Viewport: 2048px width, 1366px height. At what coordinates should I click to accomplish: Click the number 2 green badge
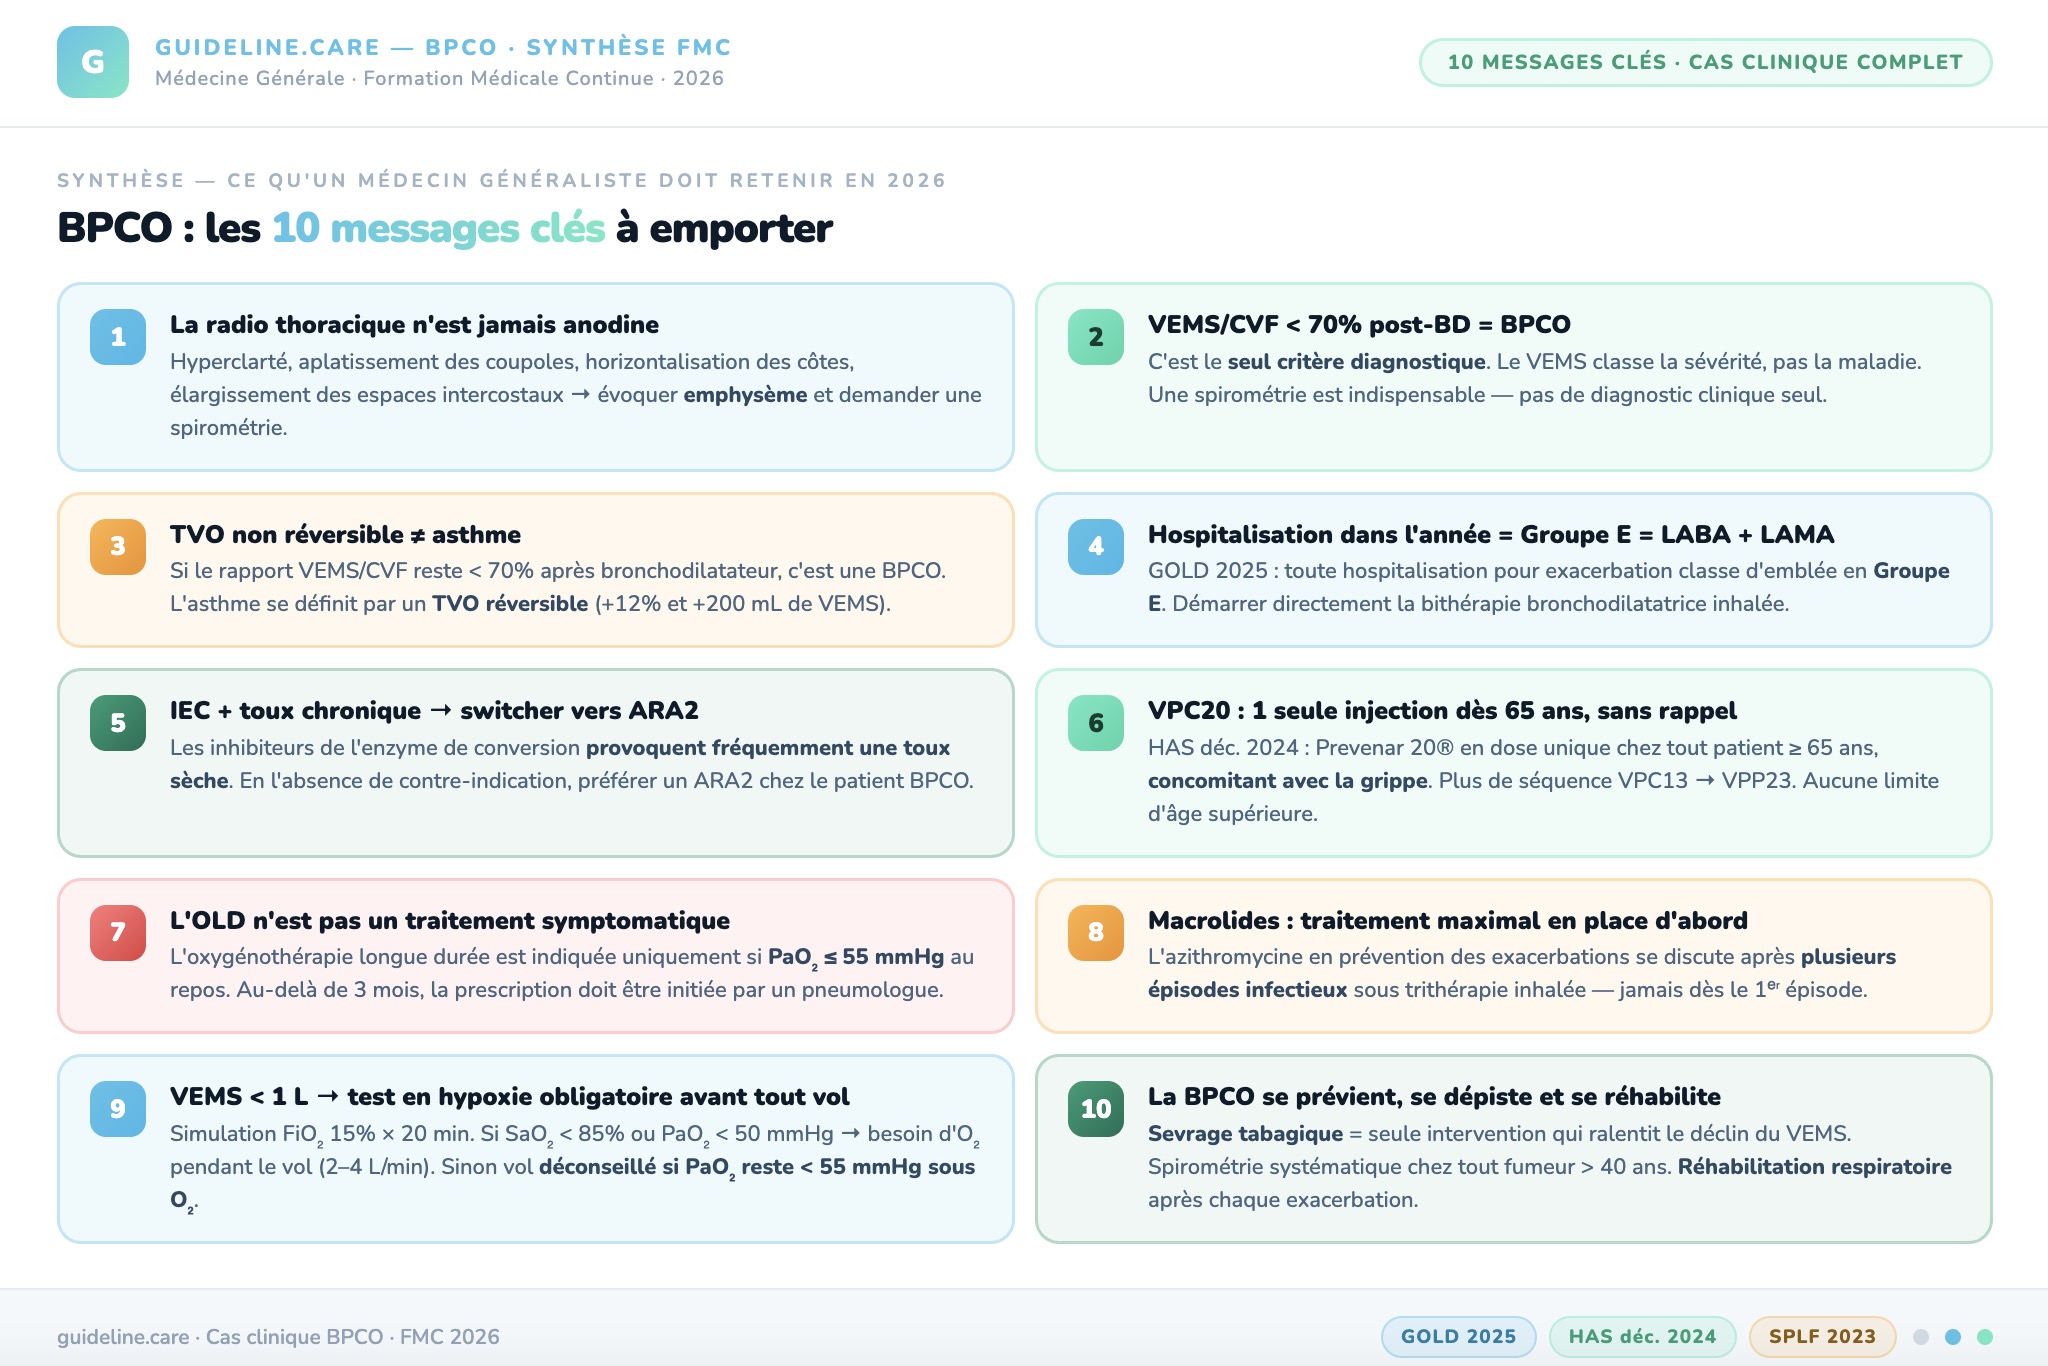(1096, 337)
